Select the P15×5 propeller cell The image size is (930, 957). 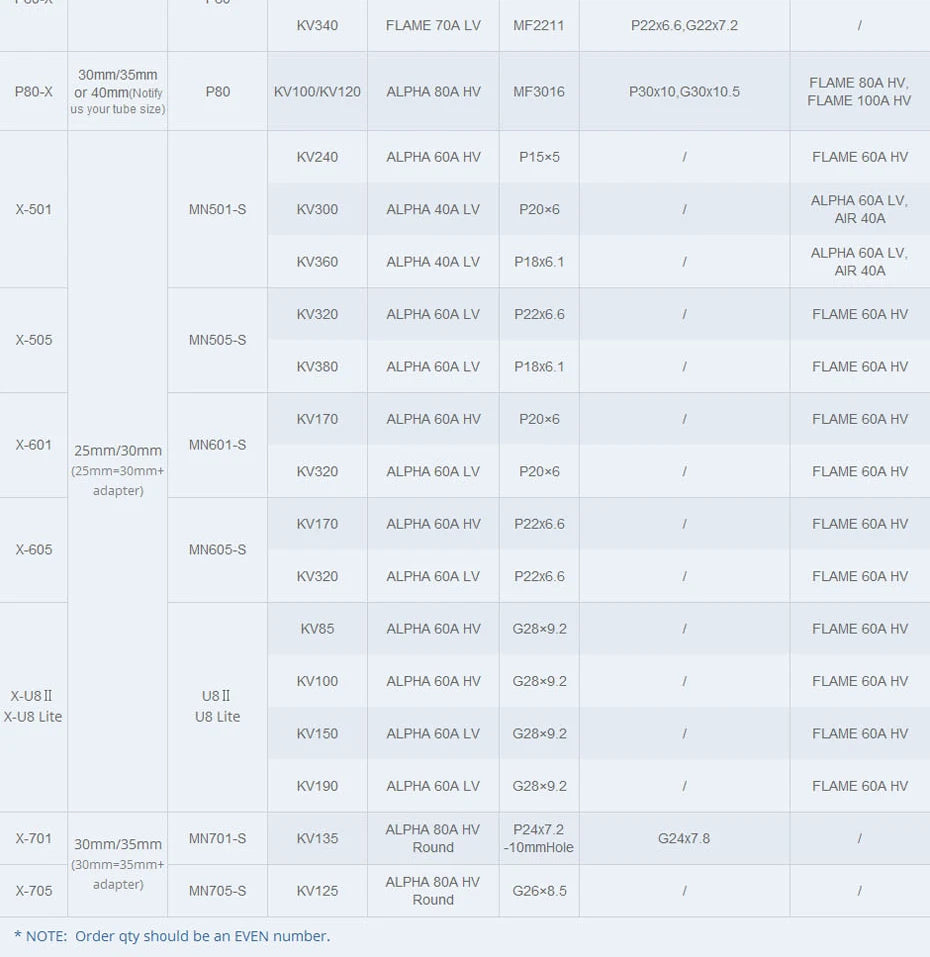539,157
